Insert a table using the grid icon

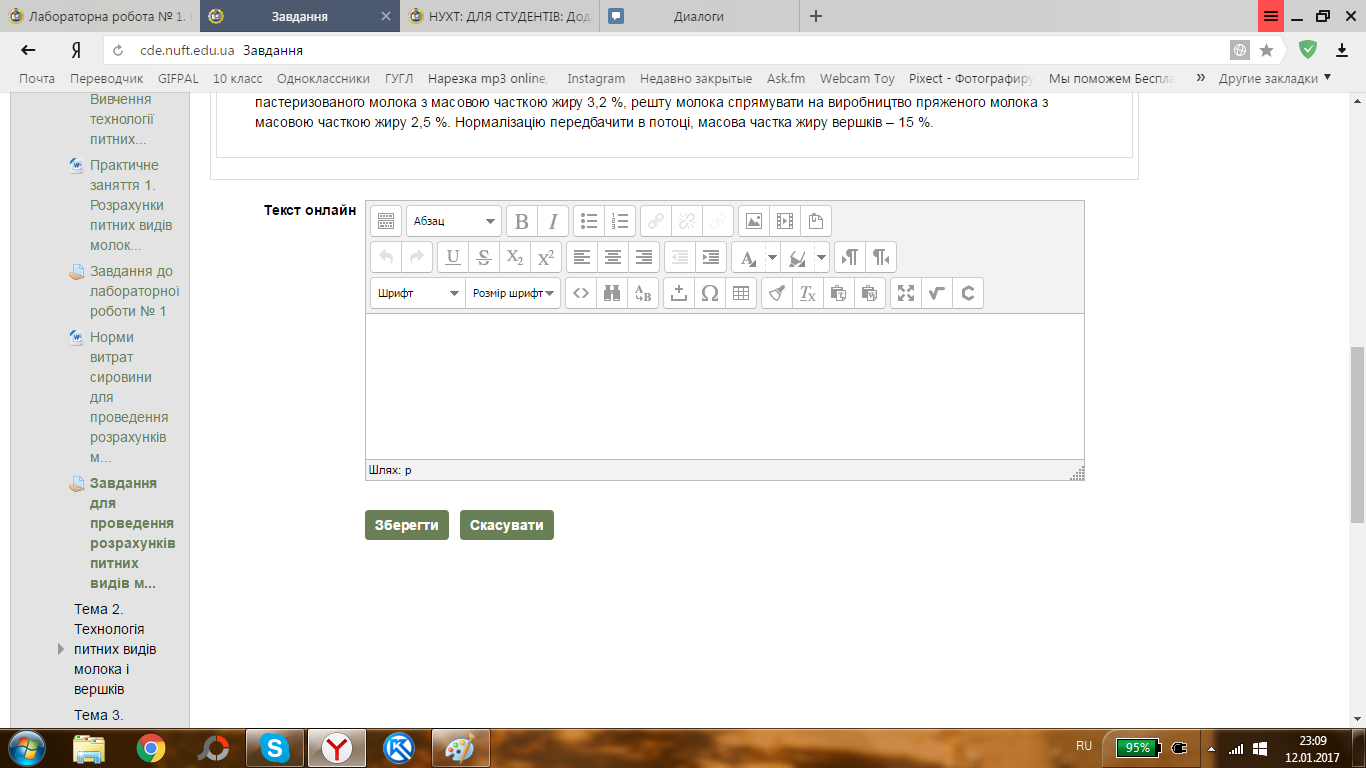click(740, 293)
